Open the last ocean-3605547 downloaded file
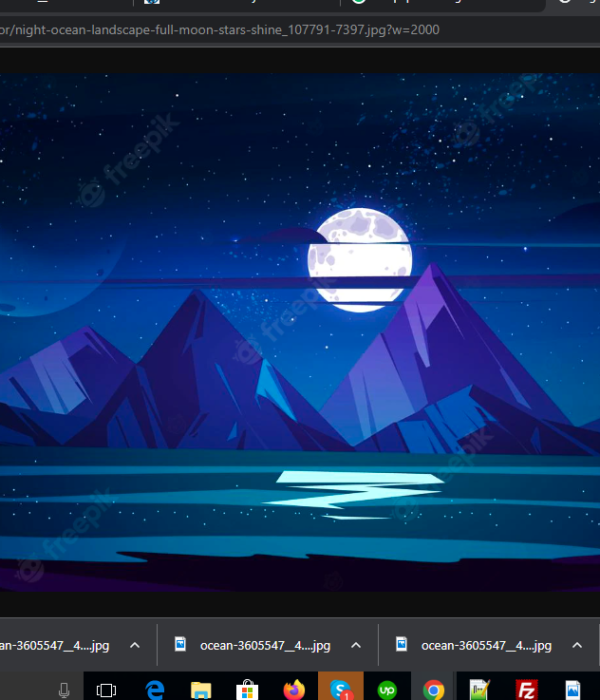Image resolution: width=600 pixels, height=700 pixels. (486, 646)
